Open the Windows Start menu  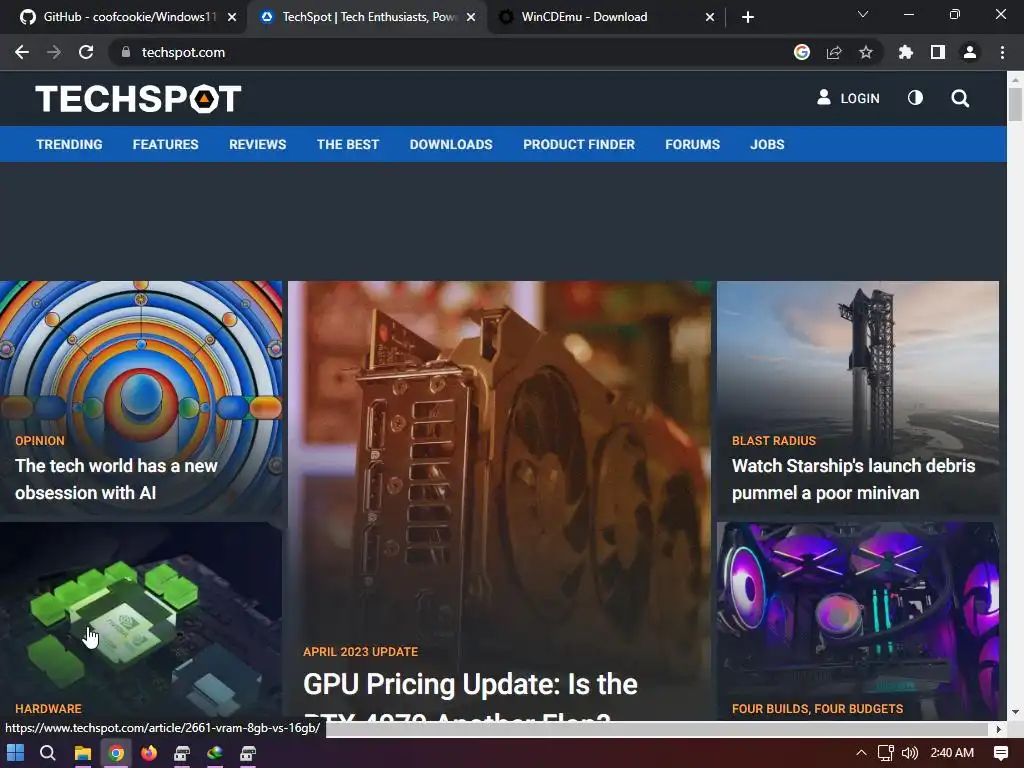tap(15, 753)
